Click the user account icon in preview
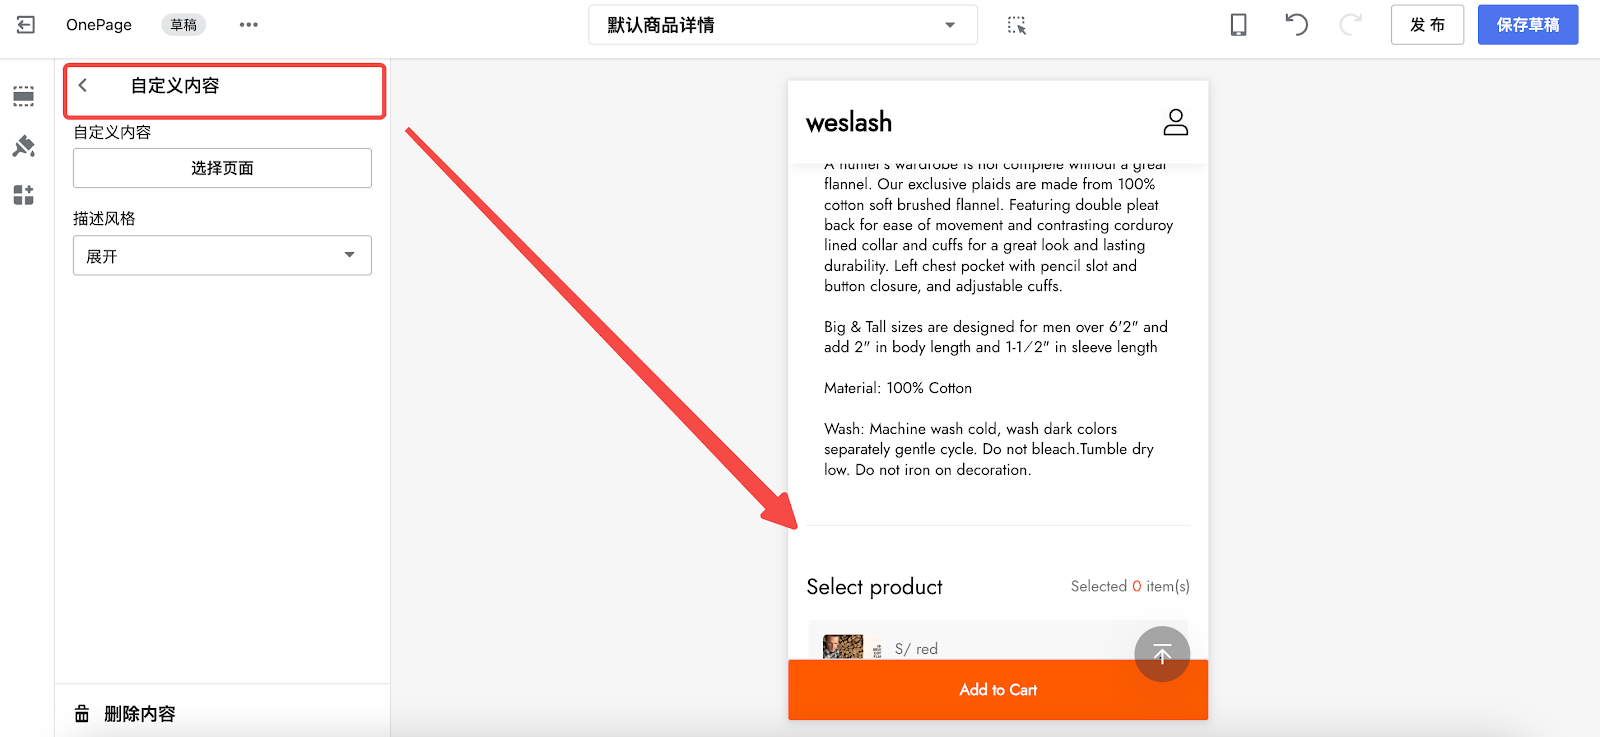 (1176, 122)
